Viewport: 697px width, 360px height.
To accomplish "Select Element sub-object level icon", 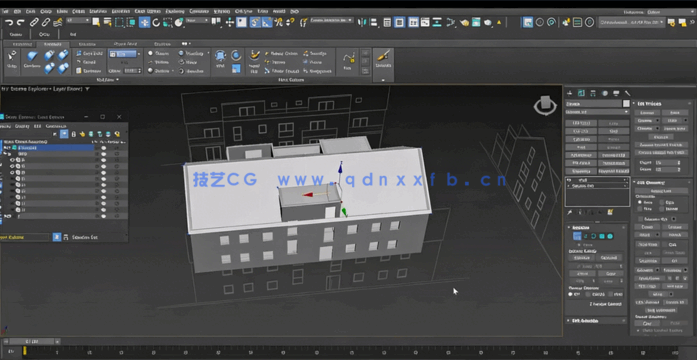I will tap(610, 236).
